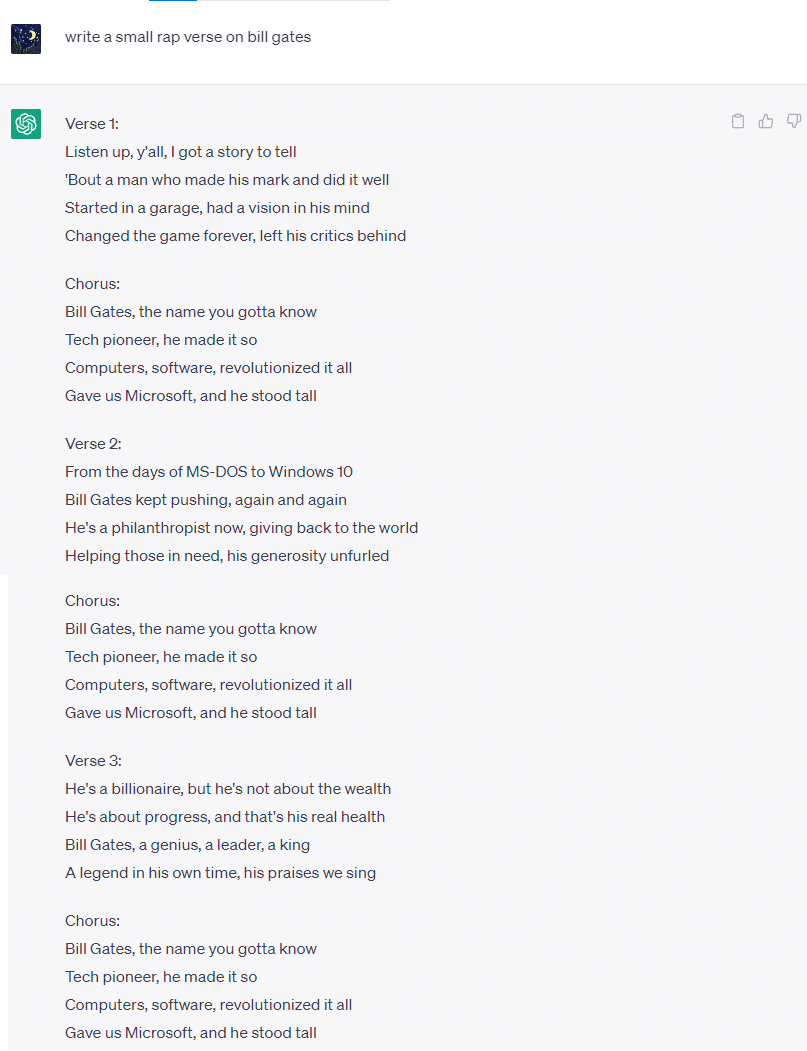This screenshot has width=807, height=1051.
Task: Click the Verse 1 heading
Action: tap(93, 123)
